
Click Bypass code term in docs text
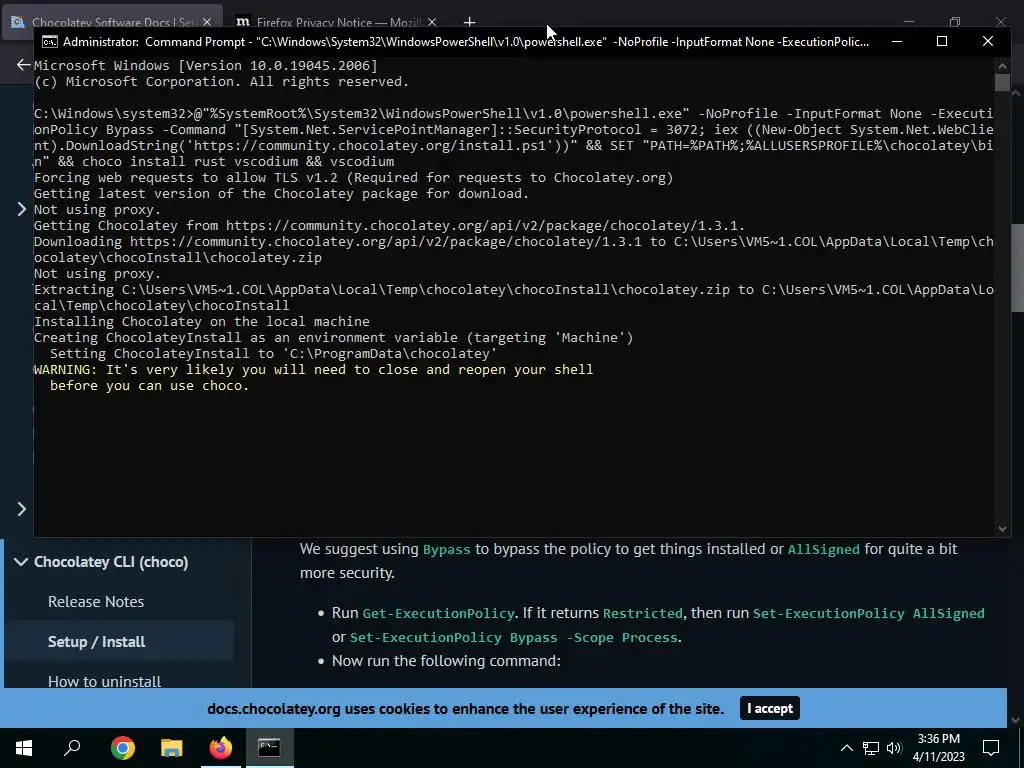coord(447,549)
